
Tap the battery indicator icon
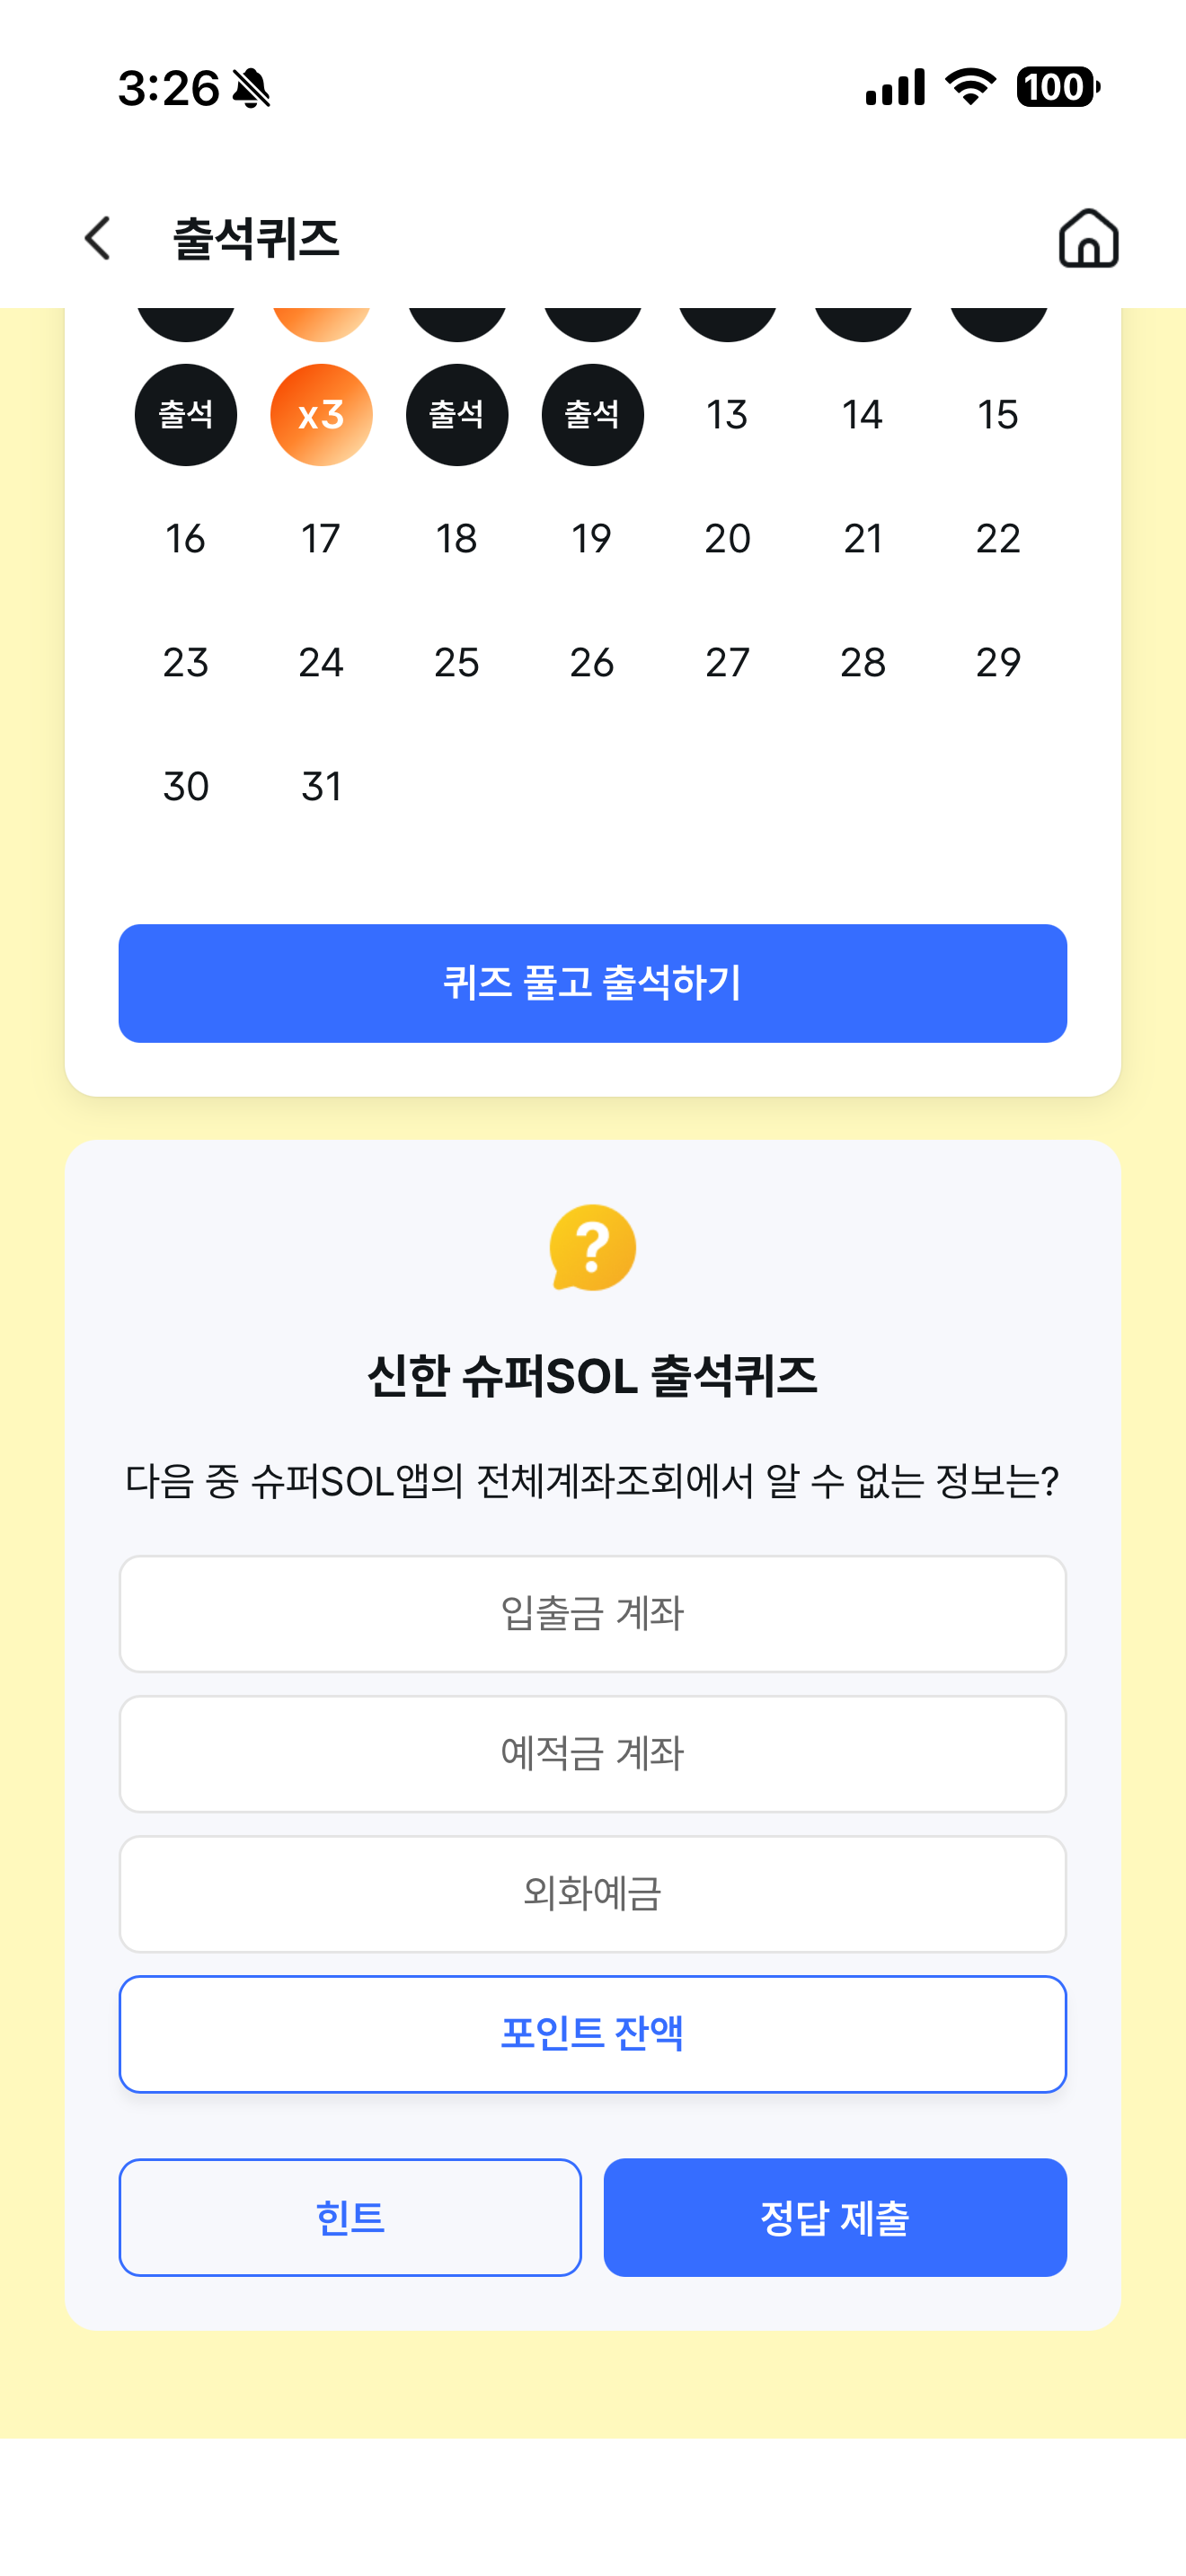pos(1058,87)
